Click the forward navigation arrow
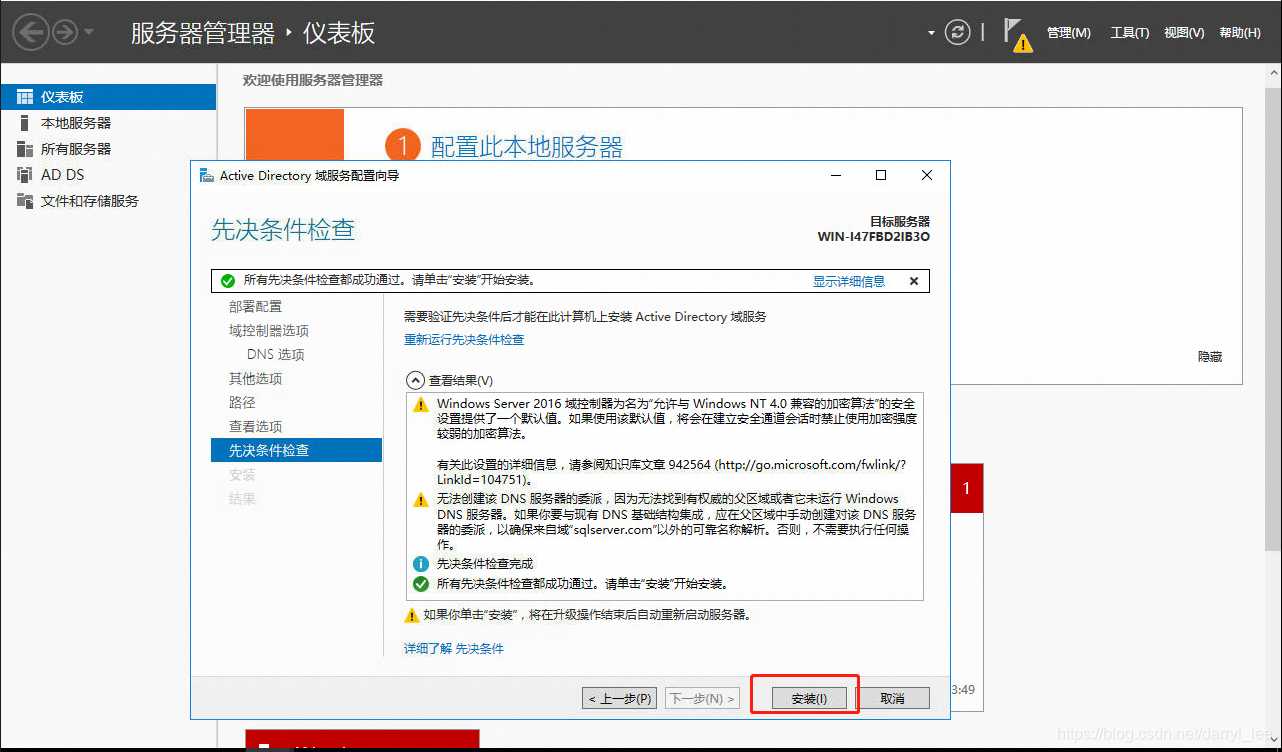This screenshot has height=752, width=1282. 65,33
